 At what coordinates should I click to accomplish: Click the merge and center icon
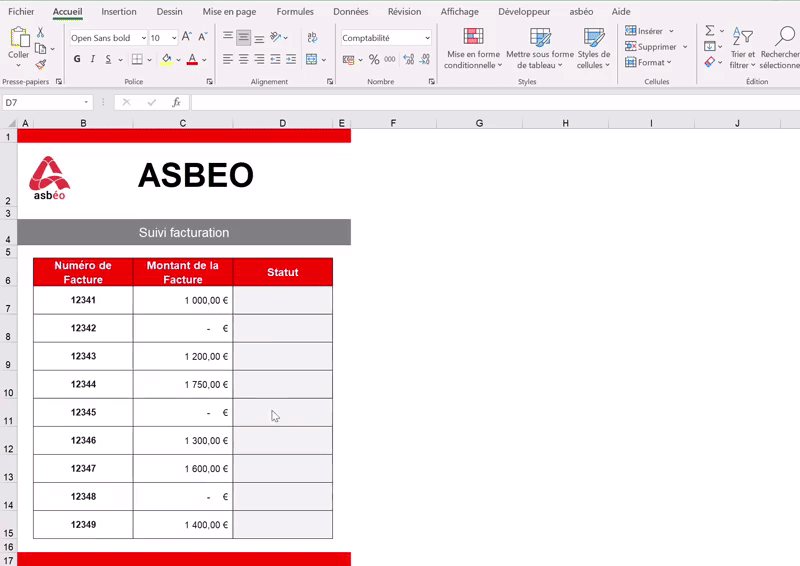pos(311,59)
